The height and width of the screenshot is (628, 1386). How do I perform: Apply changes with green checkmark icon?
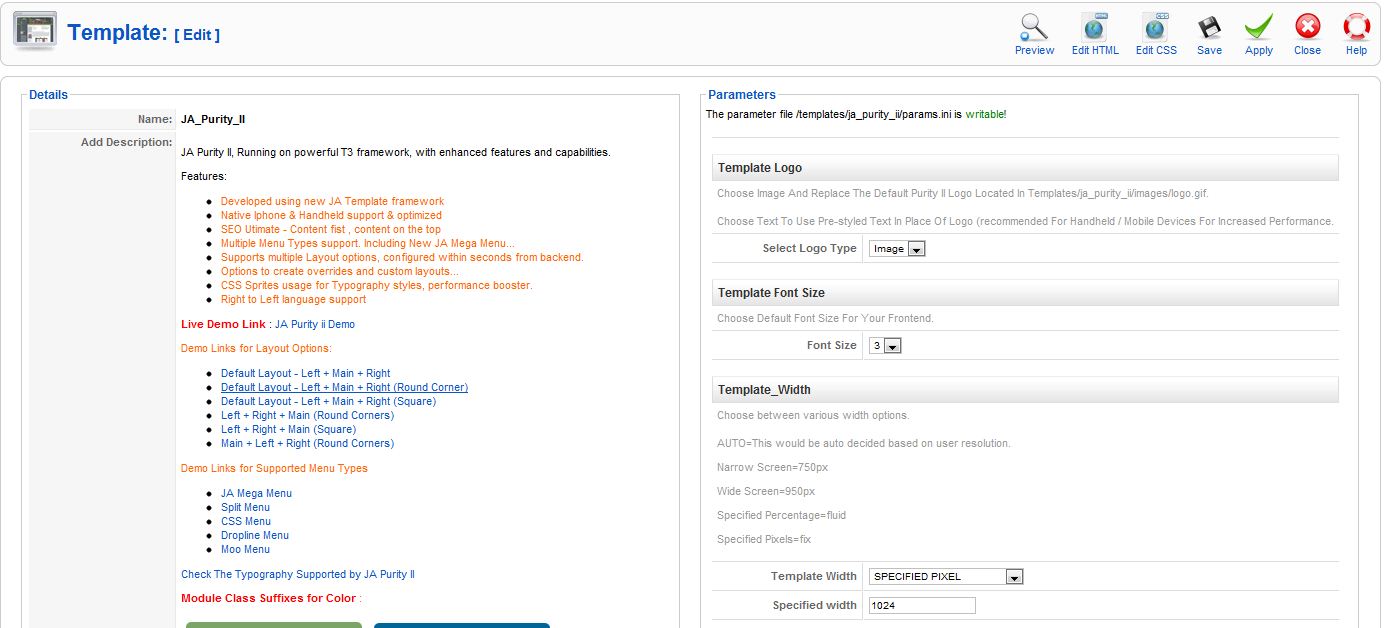click(x=1258, y=27)
